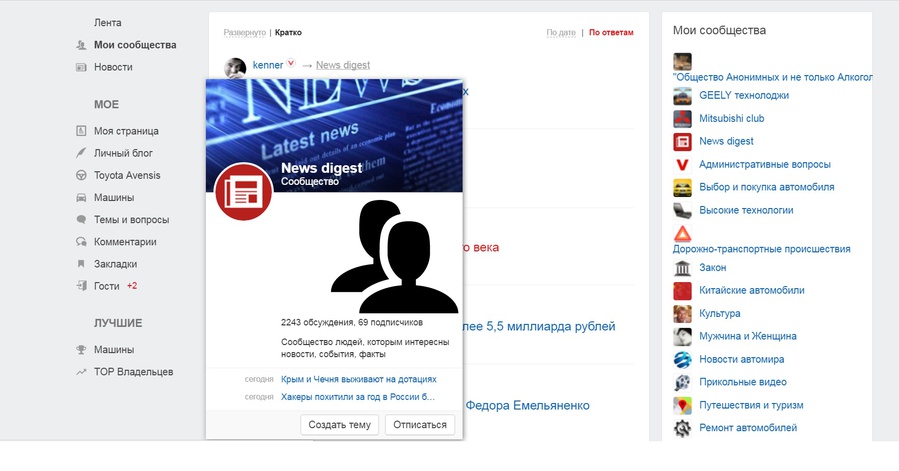
Task: Open the Лента feed link
Action: (107, 23)
